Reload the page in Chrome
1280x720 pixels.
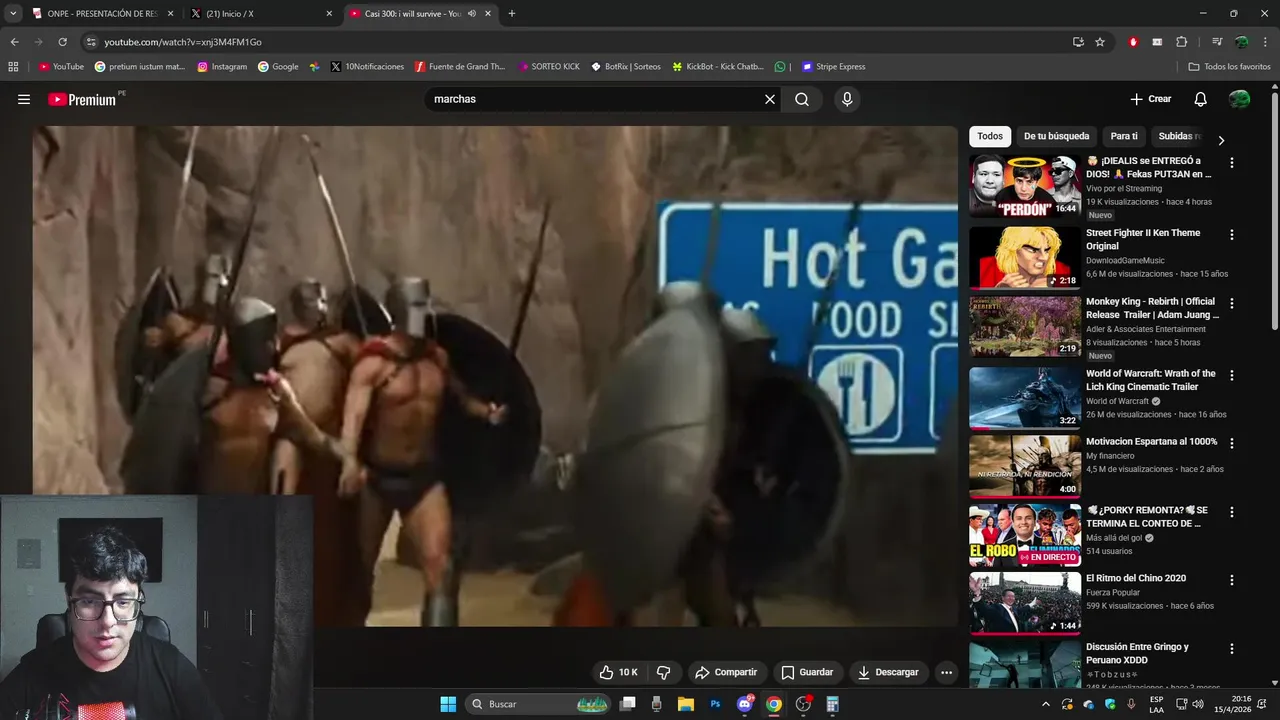click(62, 42)
